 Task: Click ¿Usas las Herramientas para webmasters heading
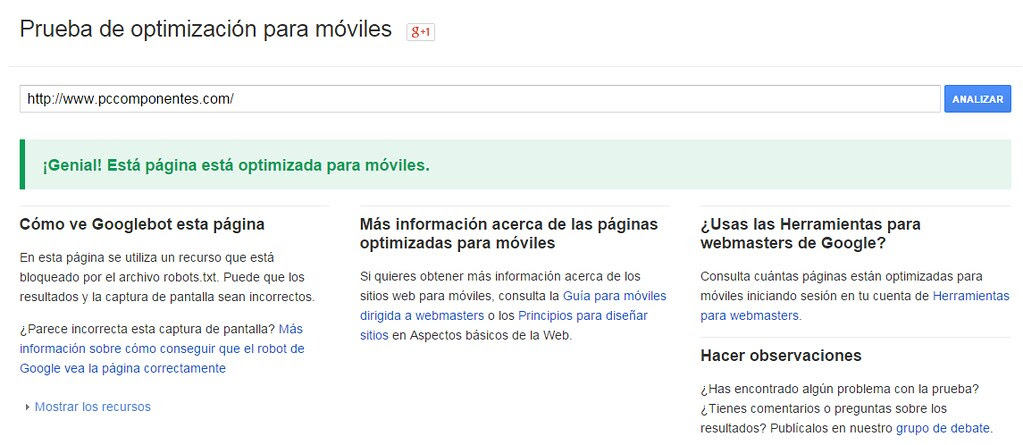pyautogui.click(x=810, y=234)
